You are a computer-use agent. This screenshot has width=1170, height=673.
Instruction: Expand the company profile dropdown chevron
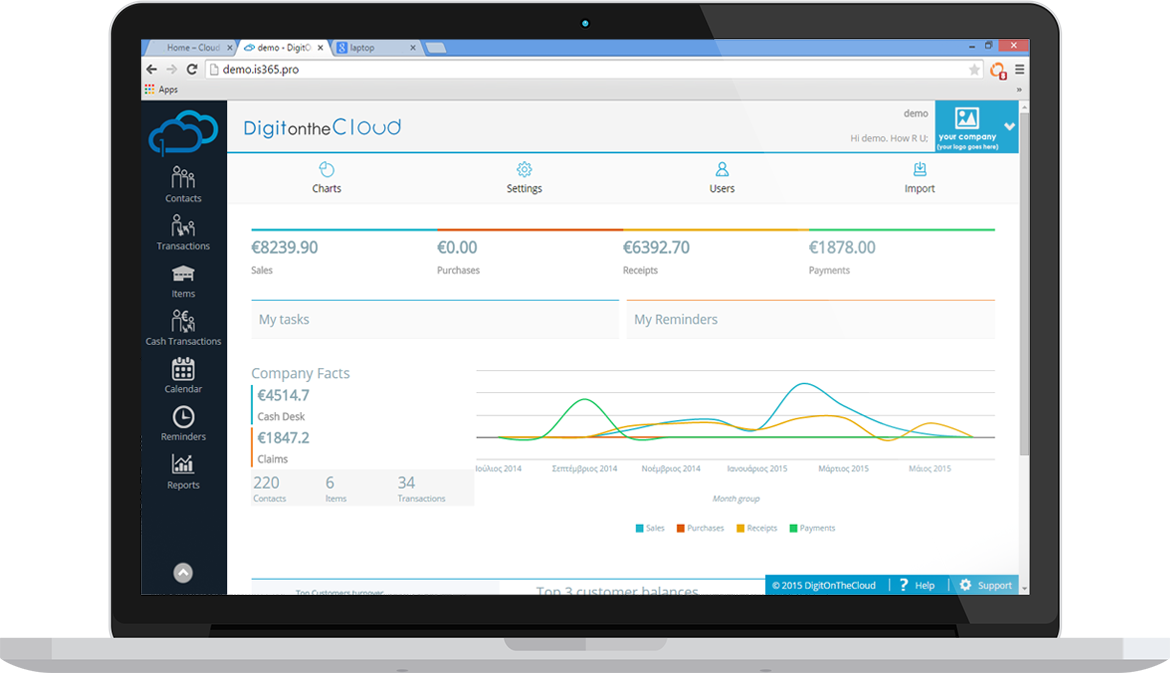[1010, 126]
